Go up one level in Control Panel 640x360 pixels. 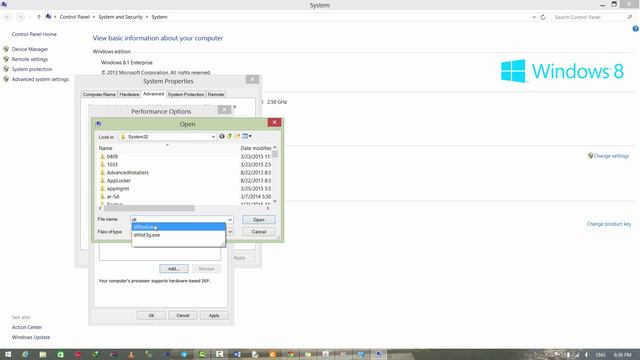pos(39,17)
